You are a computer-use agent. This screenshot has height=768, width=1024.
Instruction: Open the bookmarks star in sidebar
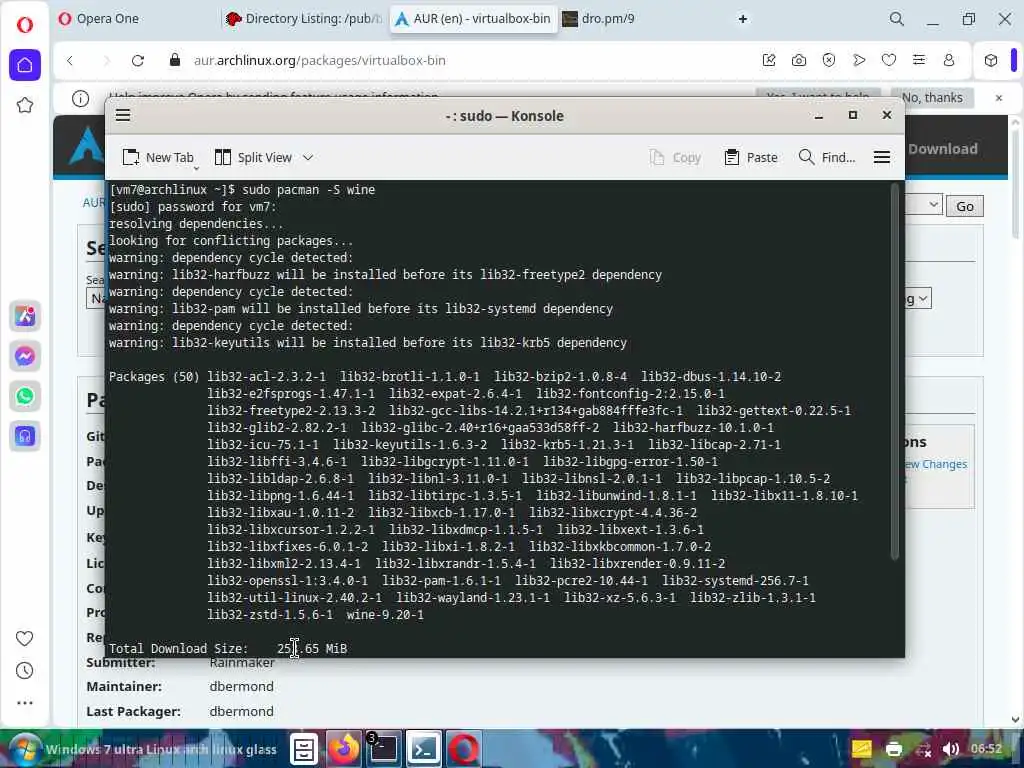click(x=25, y=105)
